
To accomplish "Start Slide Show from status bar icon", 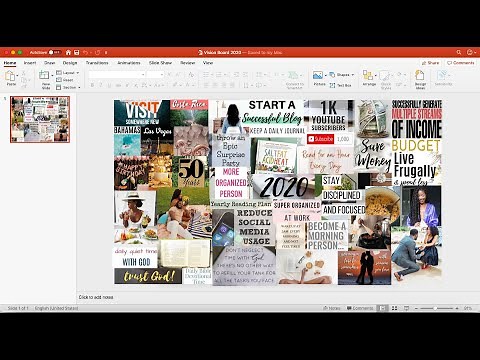I will pyautogui.click(x=406, y=308).
